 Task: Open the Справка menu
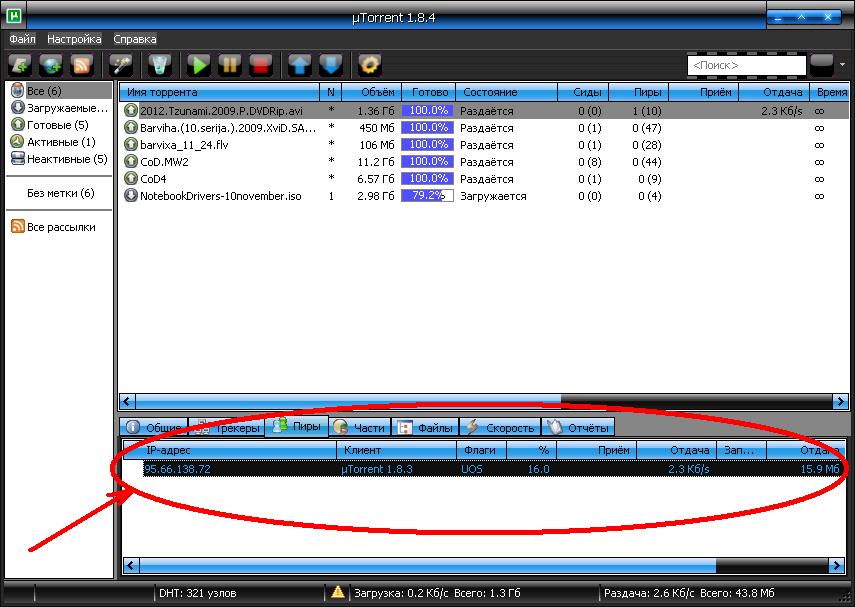pyautogui.click(x=135, y=39)
